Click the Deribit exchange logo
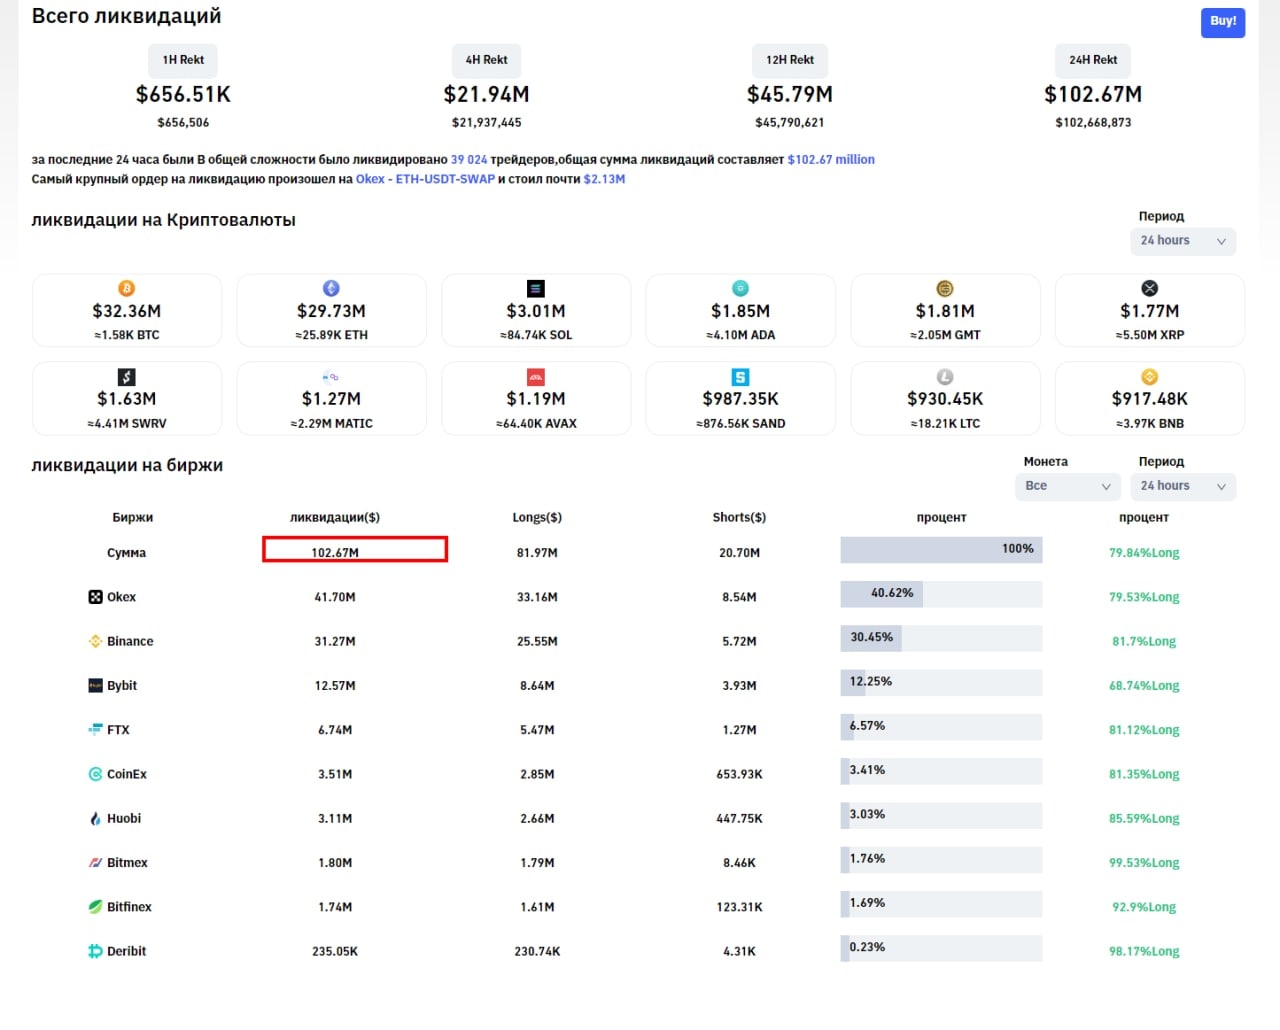 tap(96, 951)
